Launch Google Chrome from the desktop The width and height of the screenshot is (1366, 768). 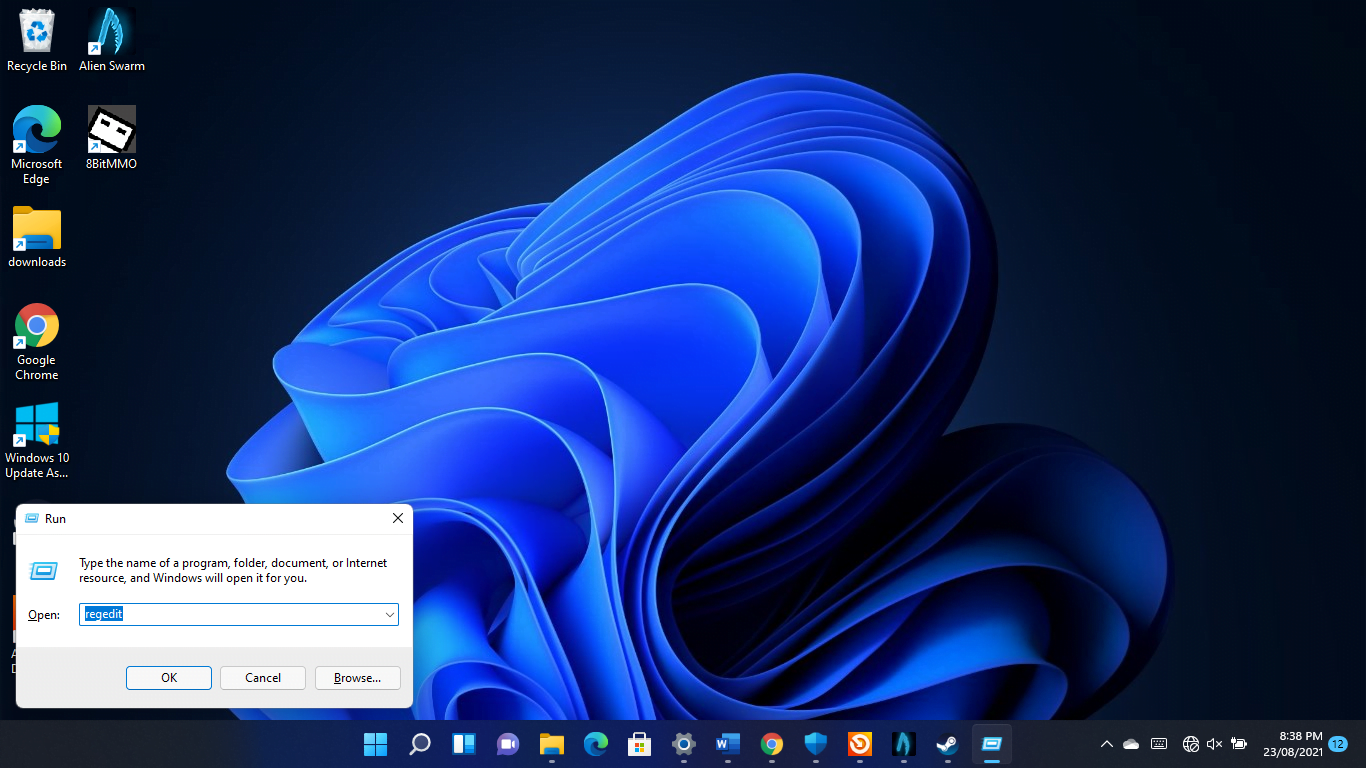(x=37, y=326)
